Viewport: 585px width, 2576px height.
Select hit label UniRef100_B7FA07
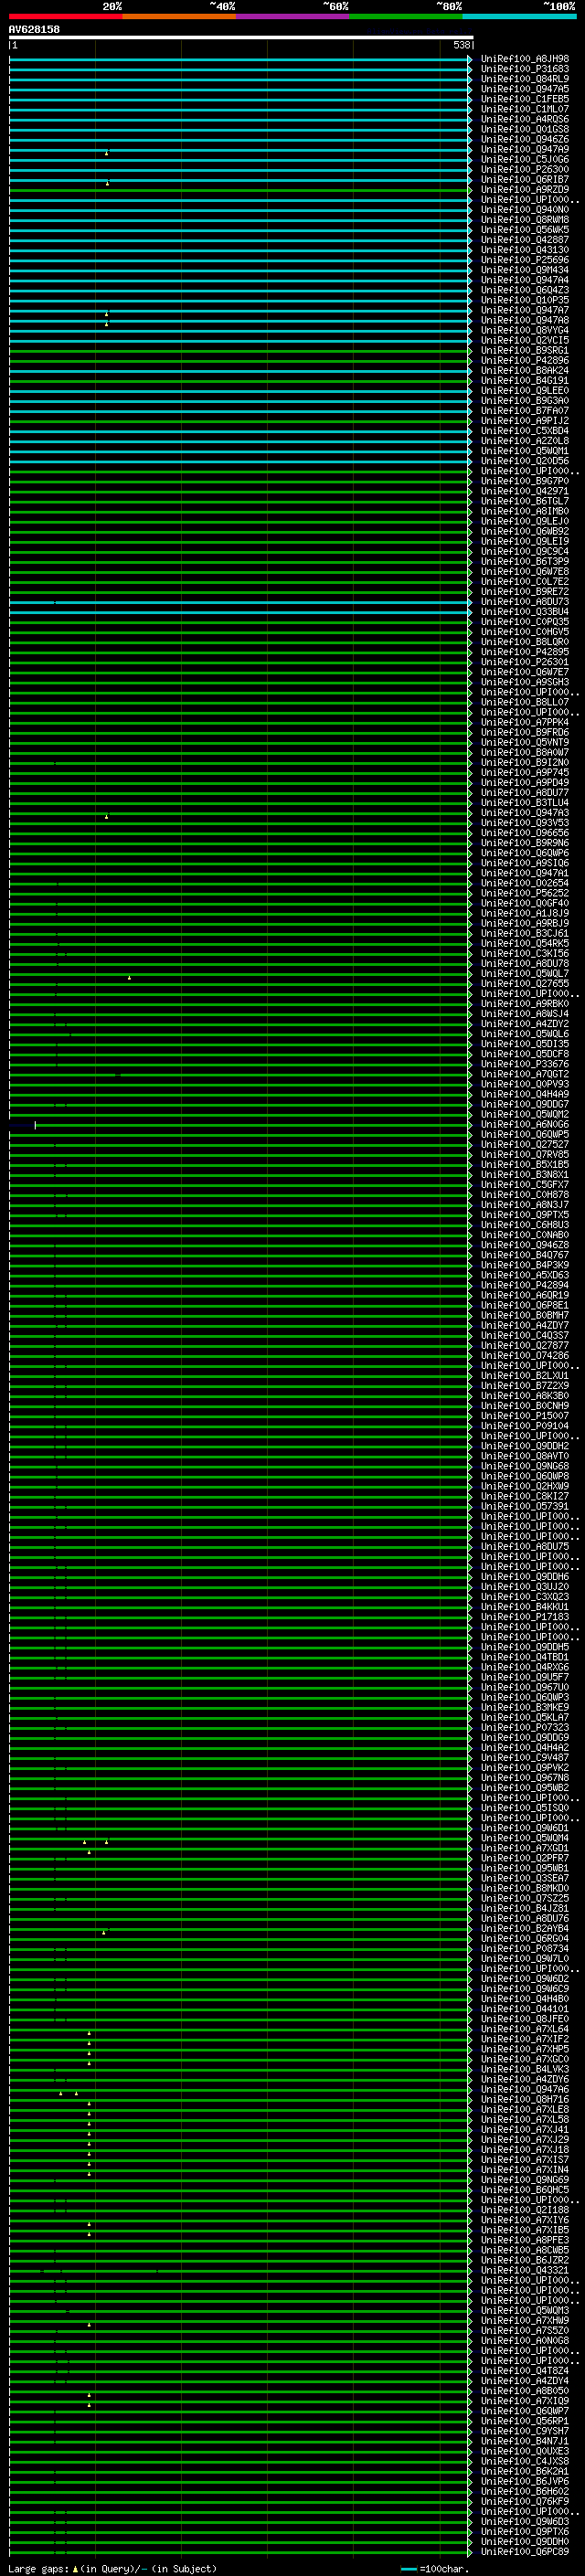pos(525,410)
